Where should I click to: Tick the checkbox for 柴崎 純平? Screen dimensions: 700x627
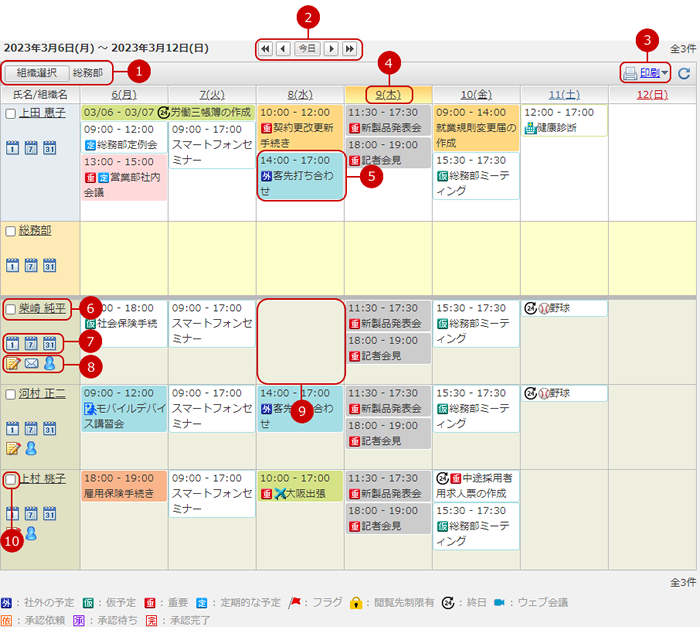click(x=11, y=309)
